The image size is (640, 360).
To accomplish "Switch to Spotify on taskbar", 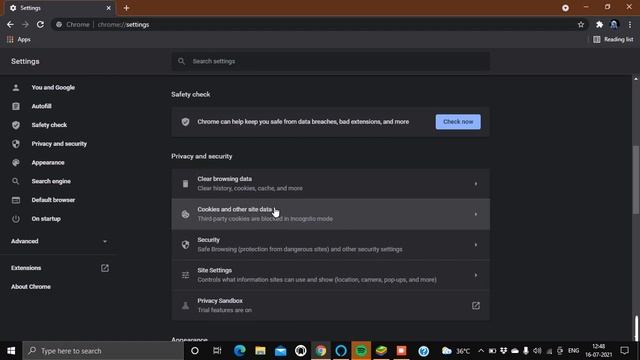I will pyautogui.click(x=361, y=351).
